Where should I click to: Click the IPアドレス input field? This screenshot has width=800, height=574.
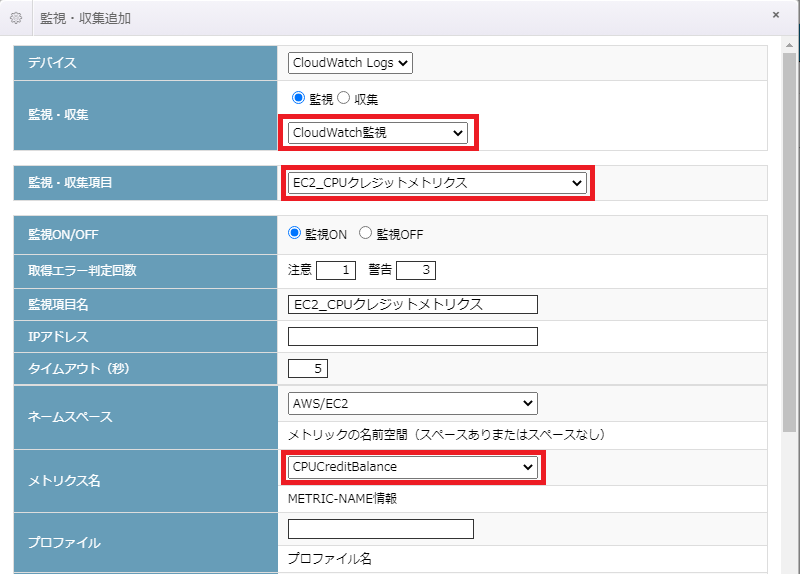(413, 337)
